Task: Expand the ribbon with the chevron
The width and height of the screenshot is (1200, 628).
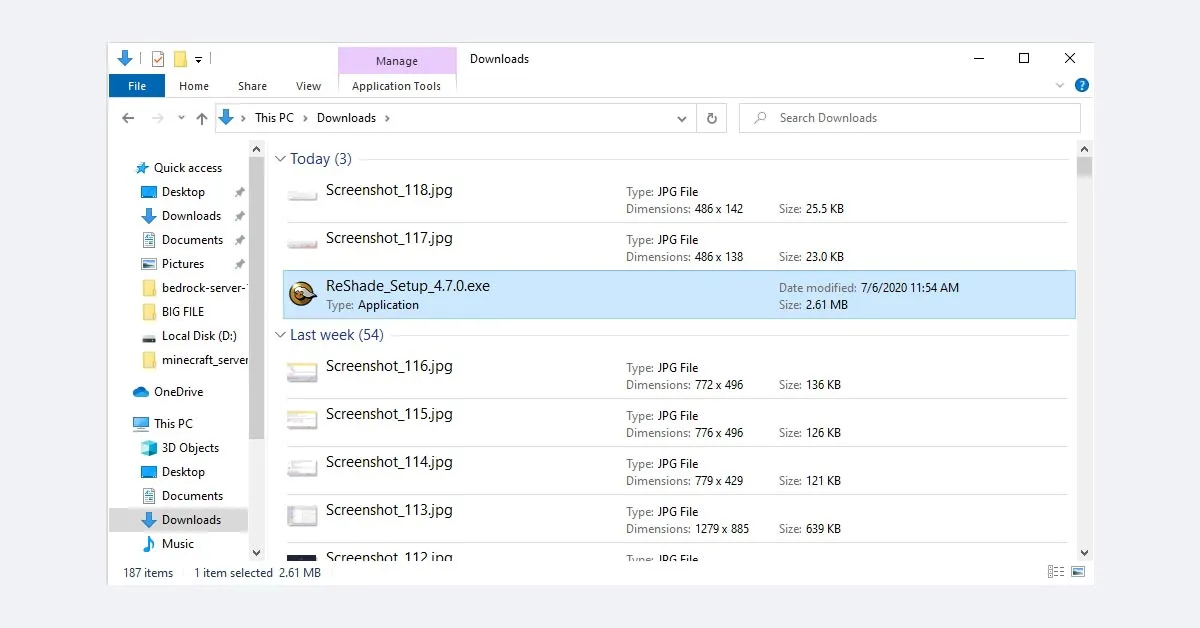Action: coord(1060,86)
